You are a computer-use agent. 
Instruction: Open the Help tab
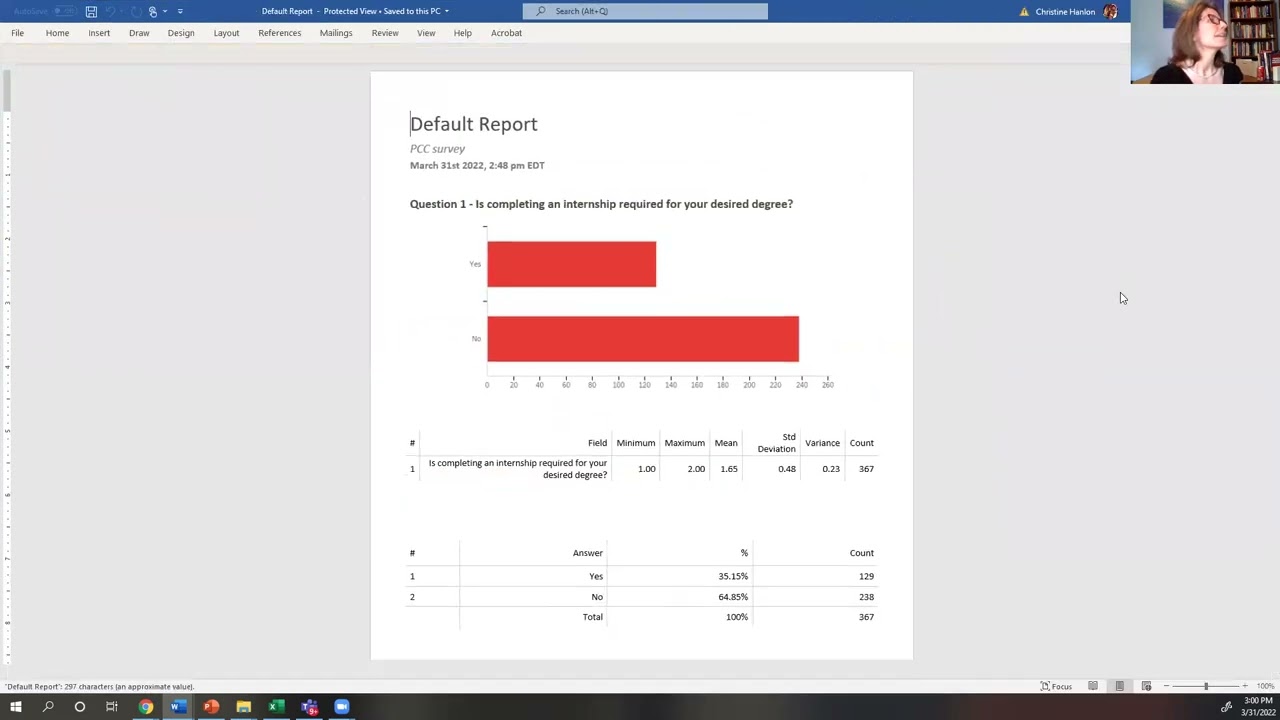462,33
